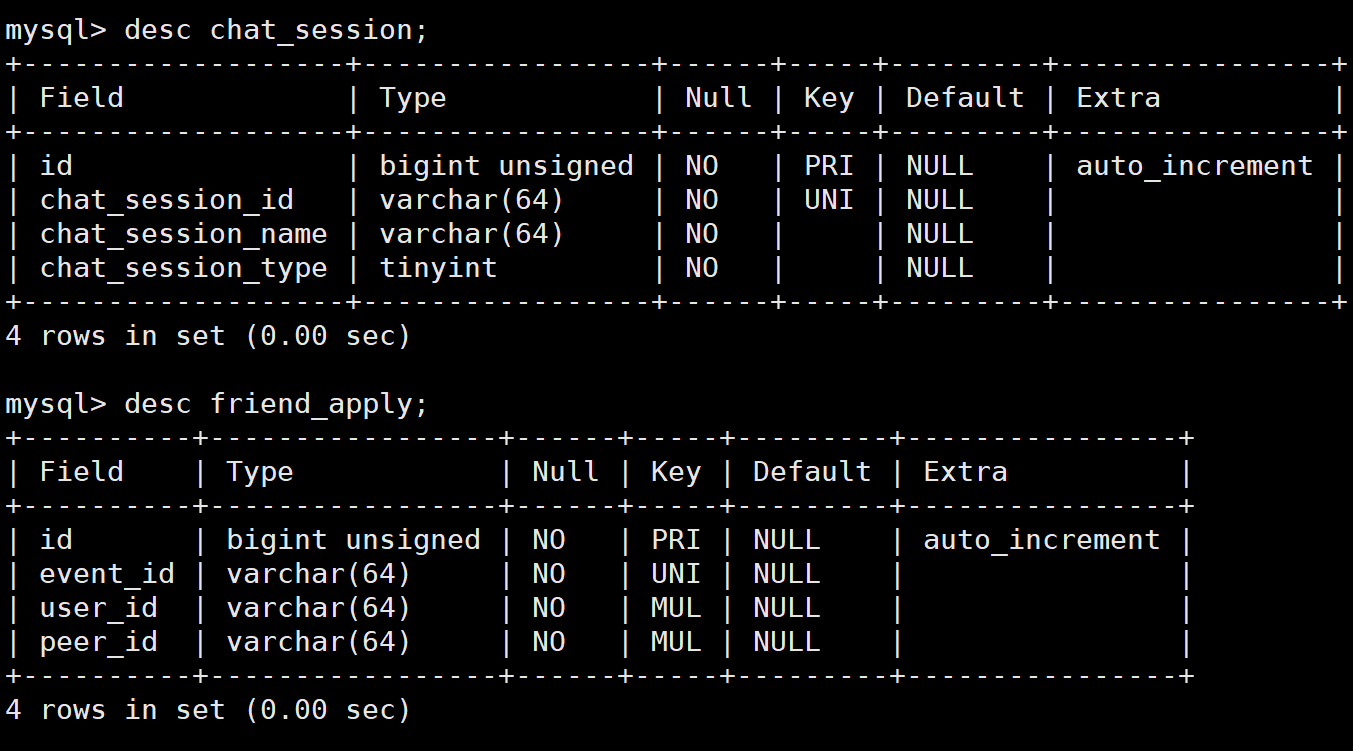The height and width of the screenshot is (751, 1353).
Task: Click auto_increment in chat_session table
Action: (1195, 167)
